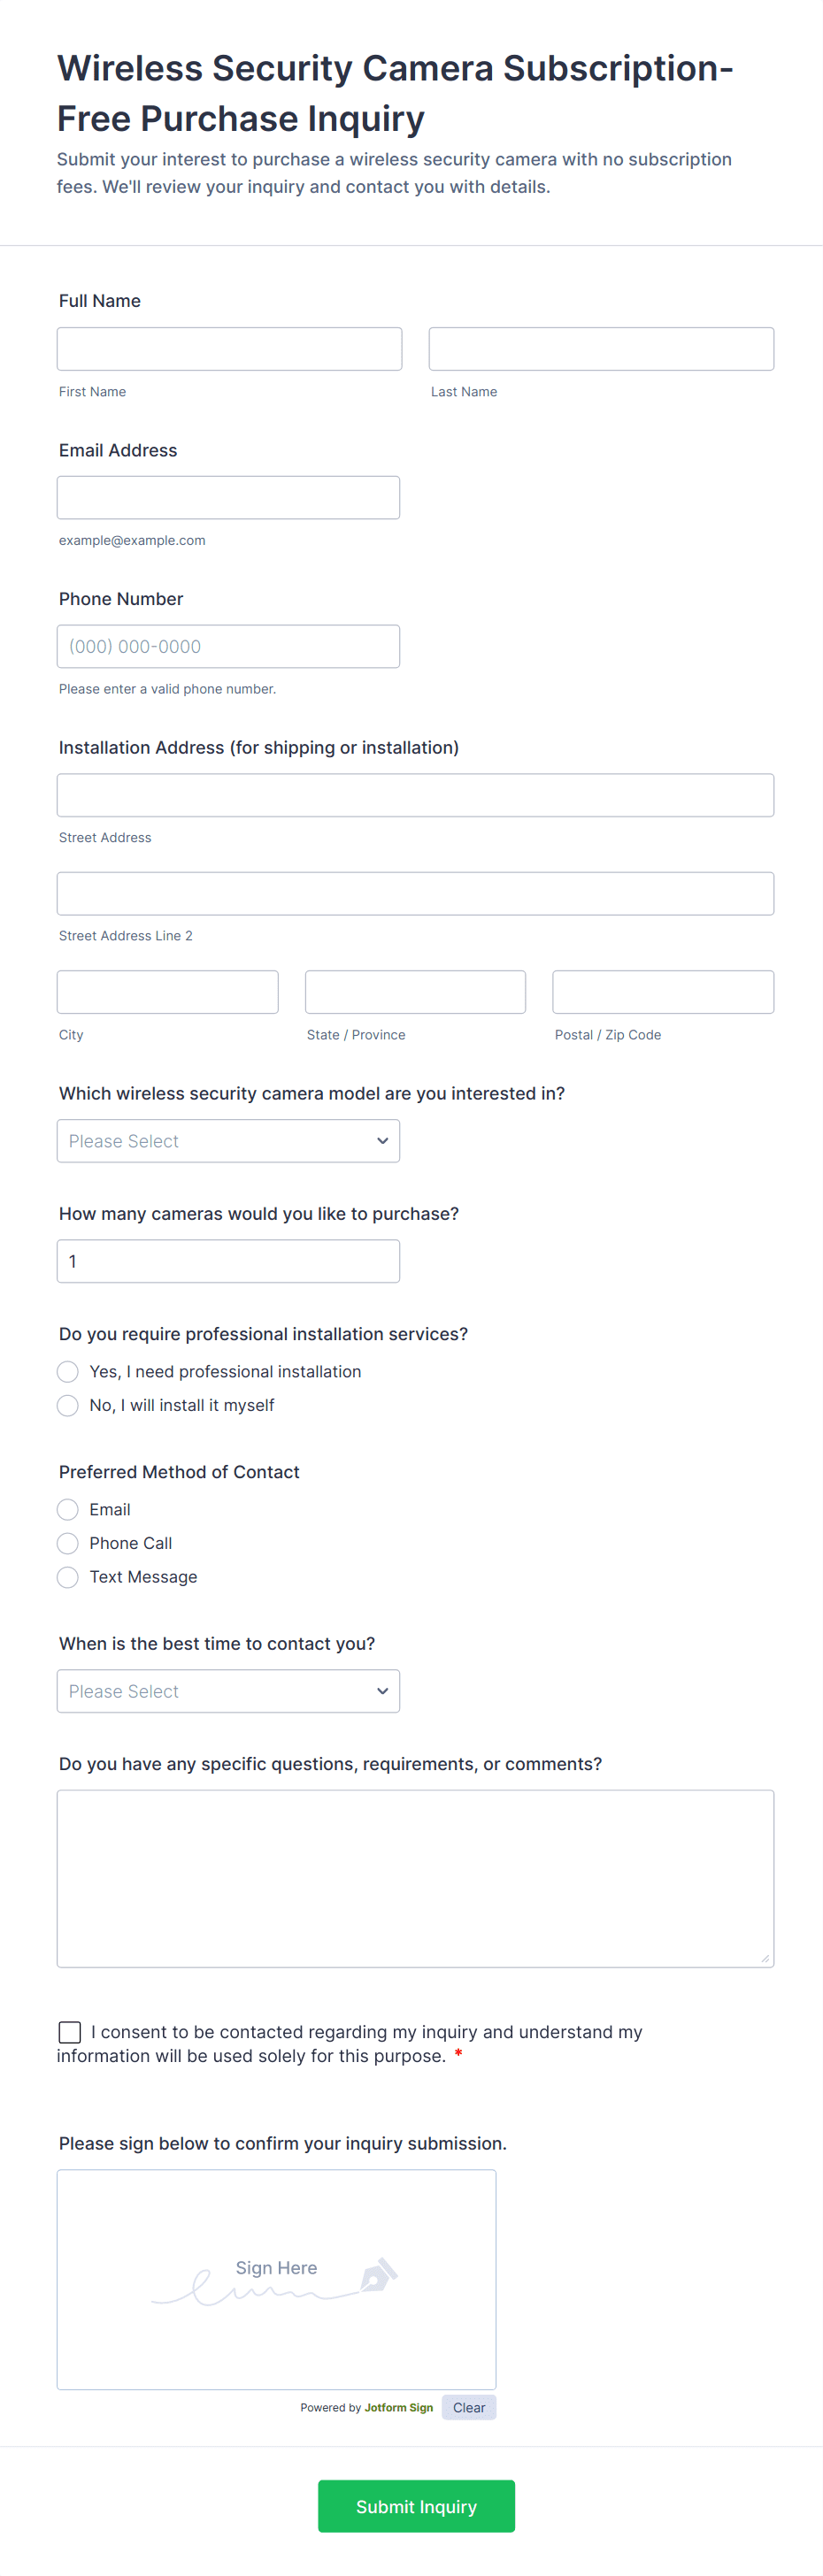This screenshot has height=2576, width=823.
Task: Select 'No, I will install it myself'
Action: pos(68,1406)
